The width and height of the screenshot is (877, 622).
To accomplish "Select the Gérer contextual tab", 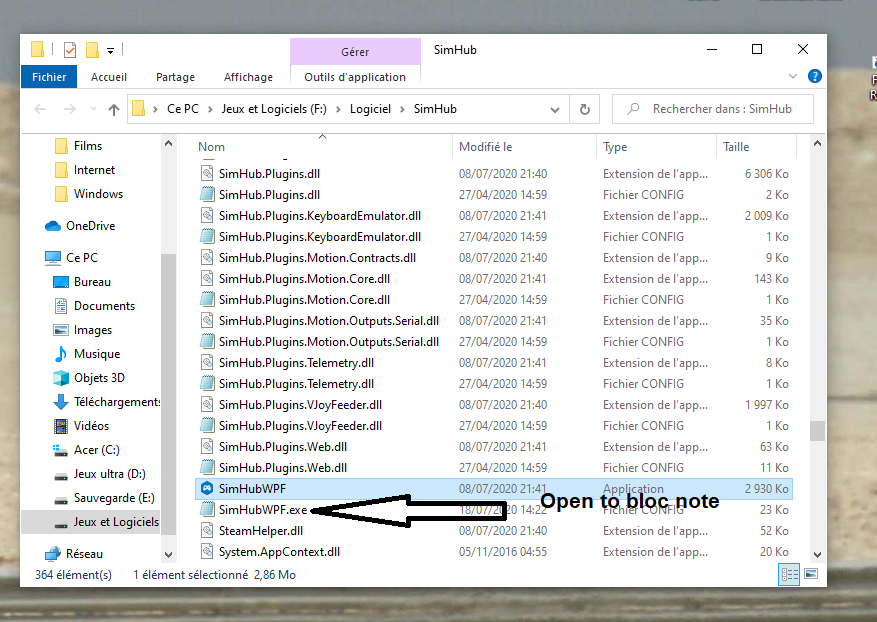I will coord(355,52).
